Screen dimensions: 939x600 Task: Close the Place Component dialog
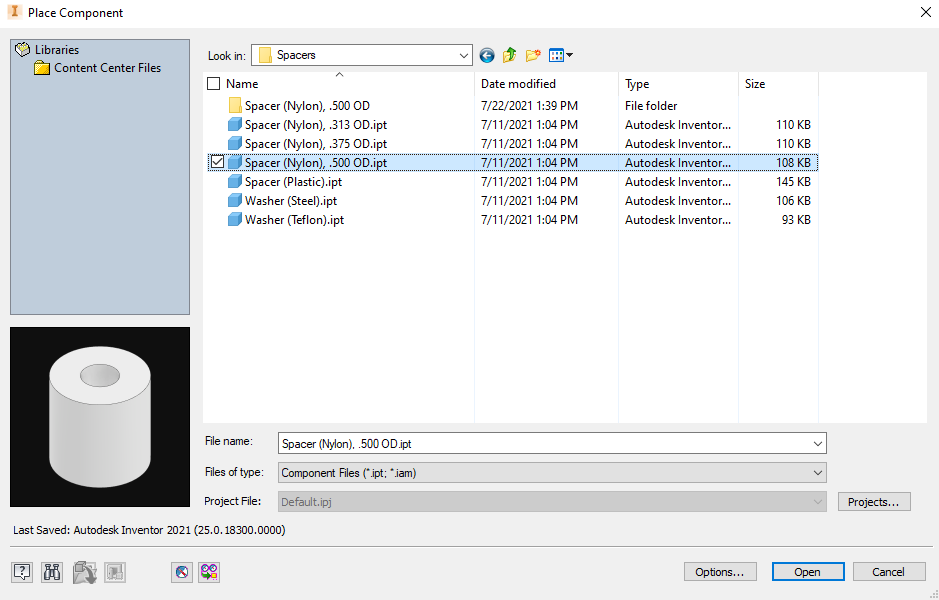point(925,13)
